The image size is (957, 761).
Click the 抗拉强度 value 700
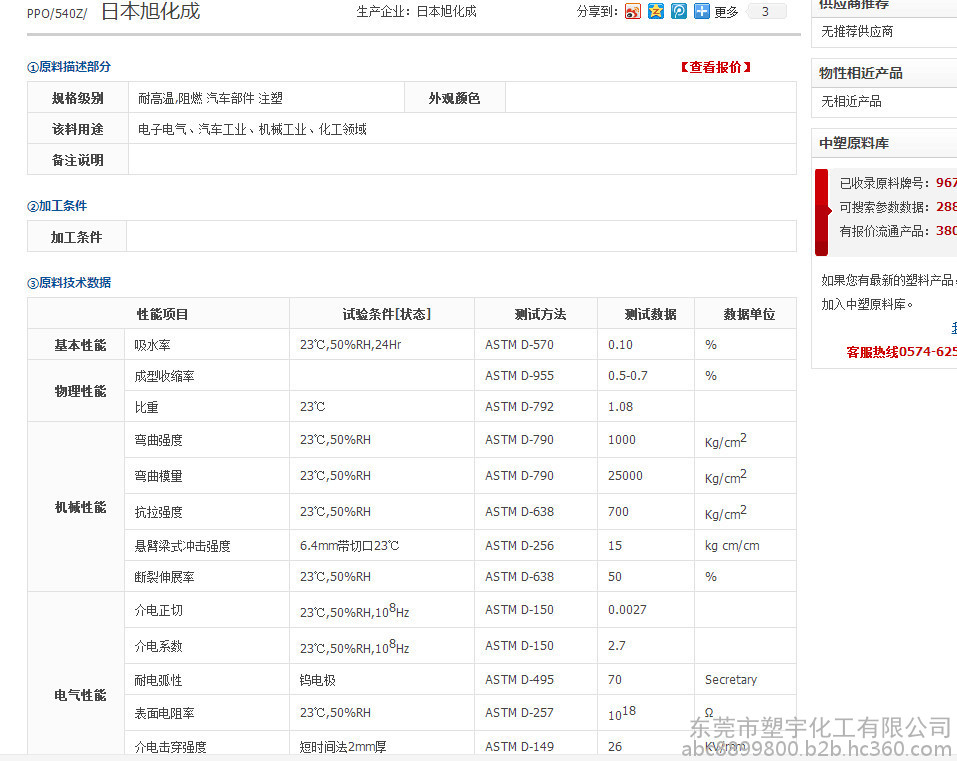click(x=618, y=511)
